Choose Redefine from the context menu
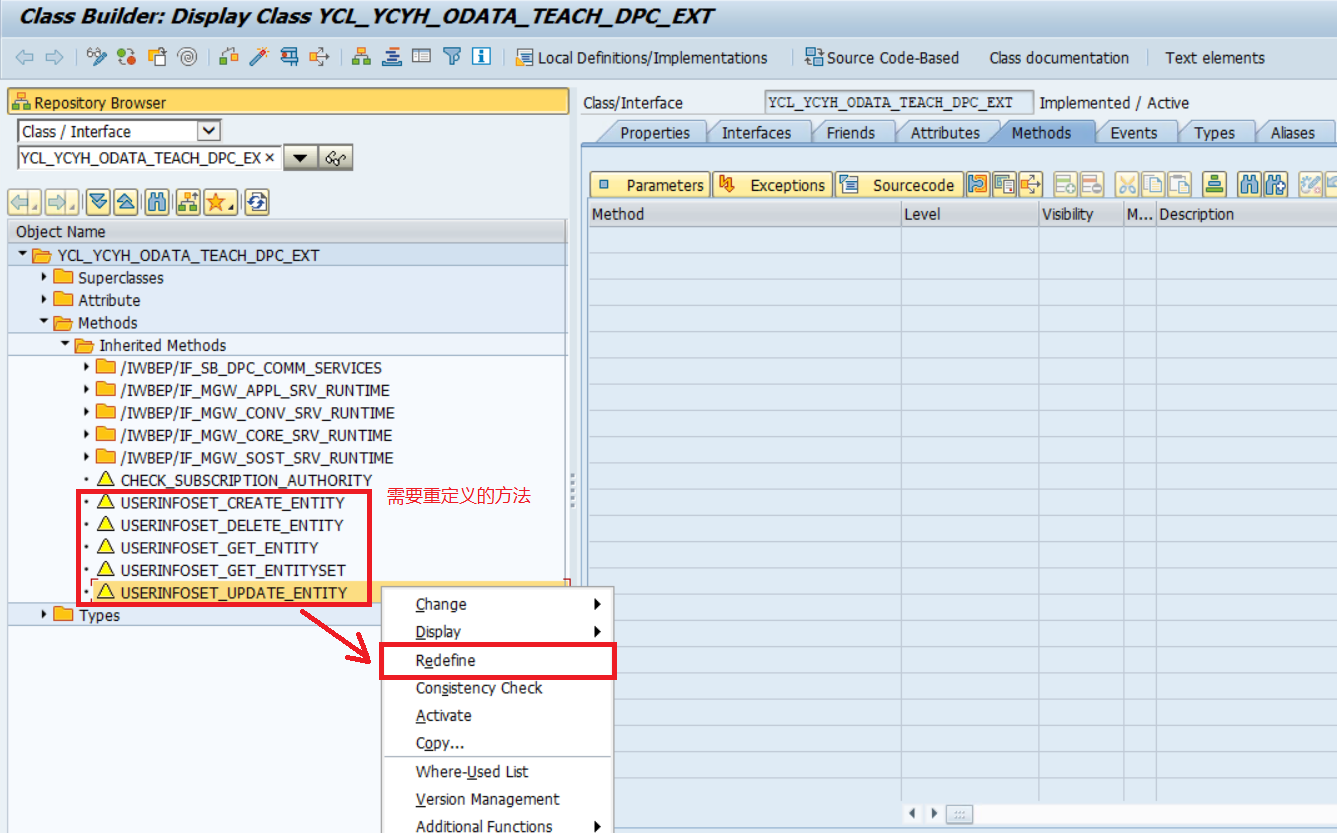The width and height of the screenshot is (1337, 833). point(446,661)
